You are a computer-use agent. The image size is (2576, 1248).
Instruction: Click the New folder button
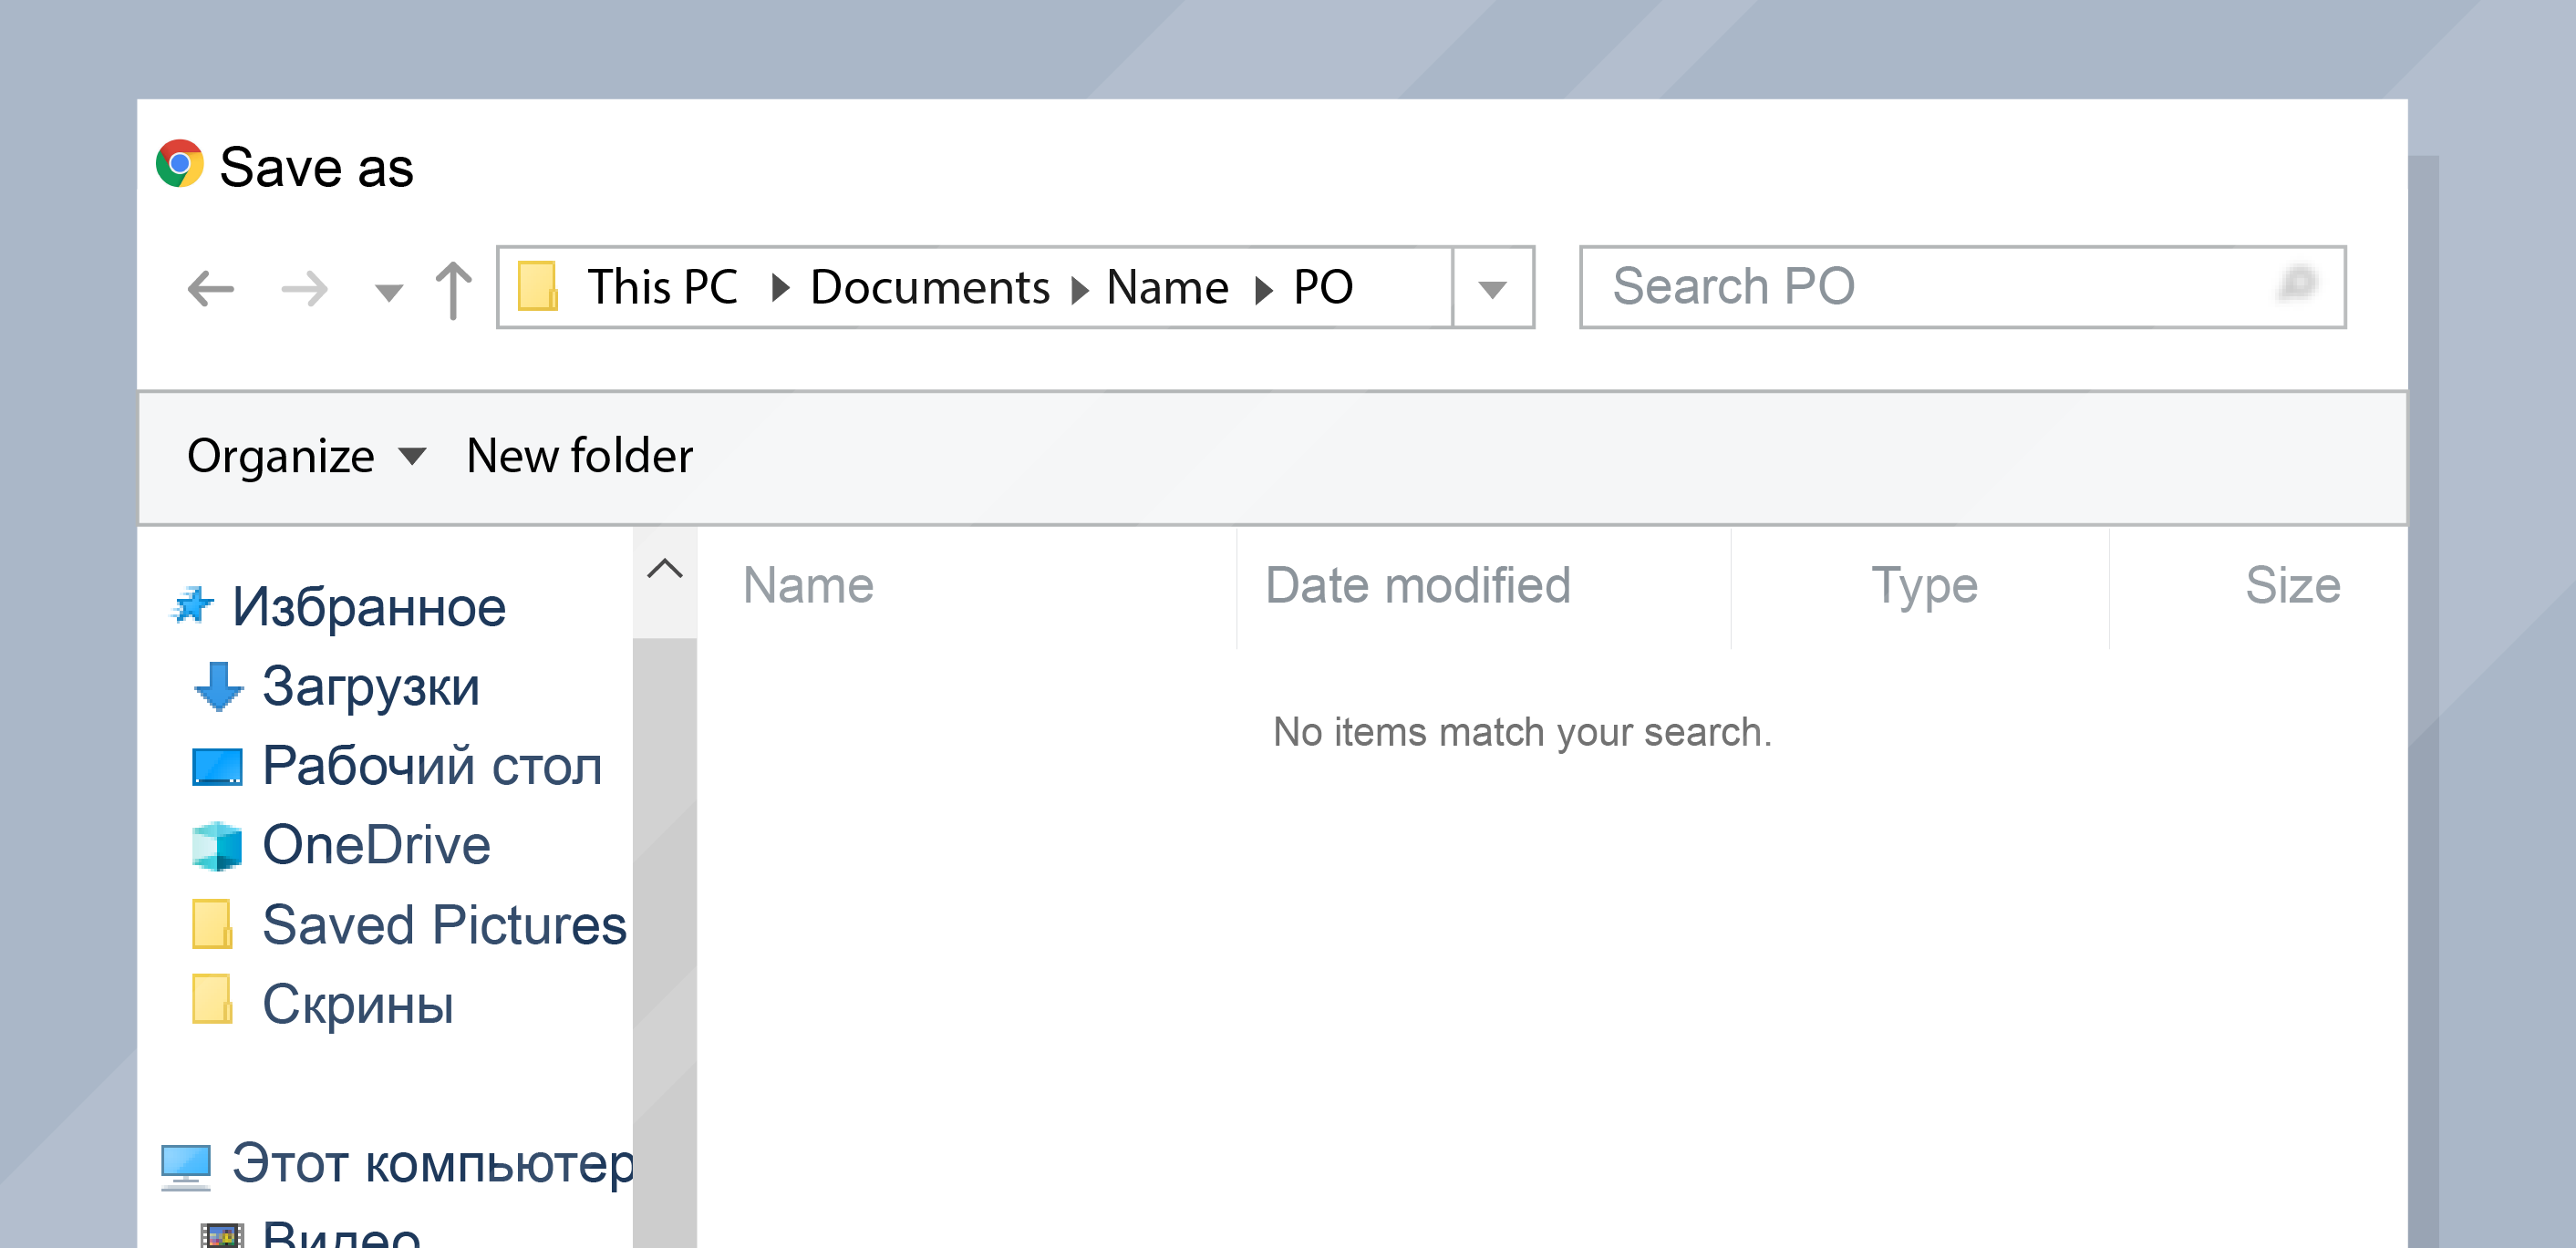tap(579, 457)
